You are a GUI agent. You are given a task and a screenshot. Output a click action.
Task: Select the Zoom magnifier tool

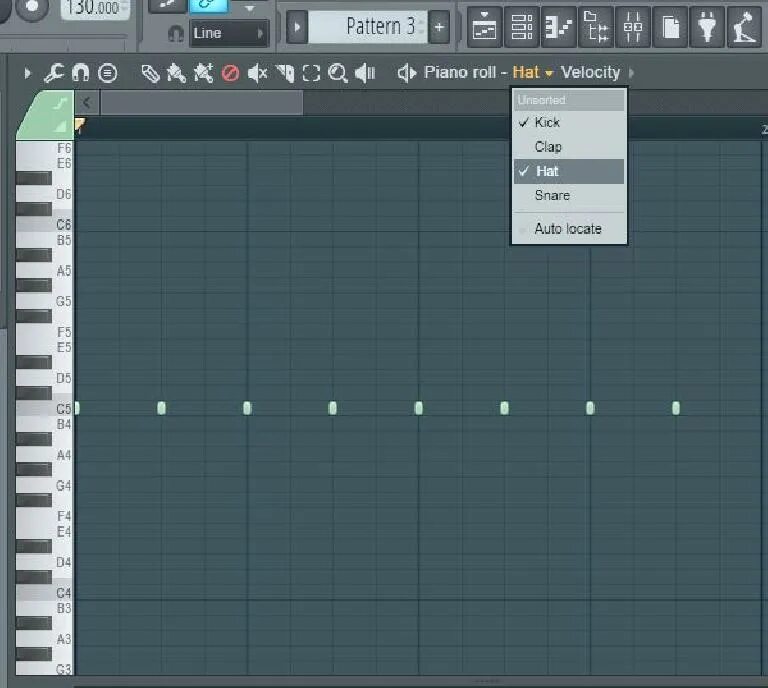338,73
